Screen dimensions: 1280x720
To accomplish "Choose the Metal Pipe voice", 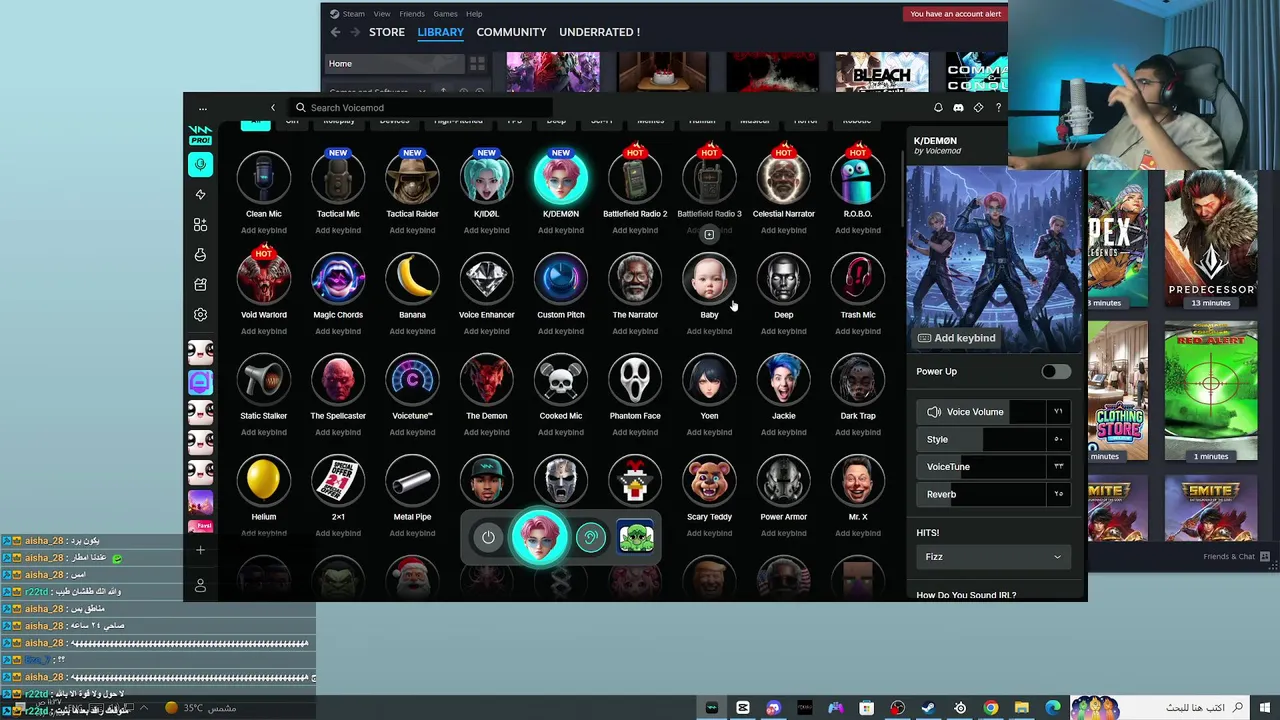I will tap(412, 481).
